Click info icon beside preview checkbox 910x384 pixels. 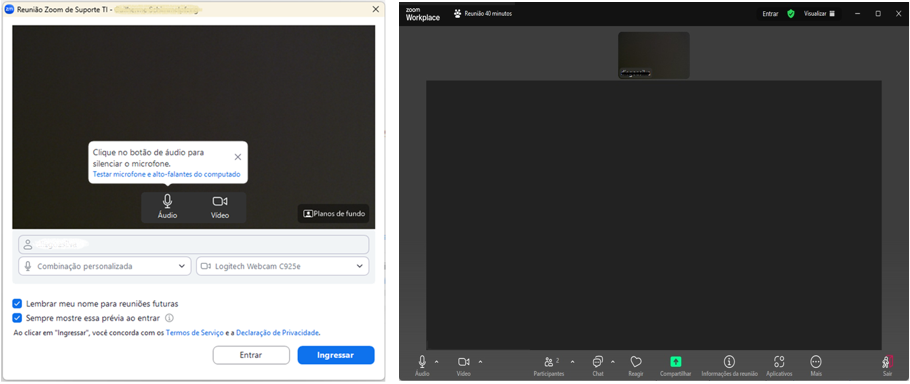[x=169, y=318]
